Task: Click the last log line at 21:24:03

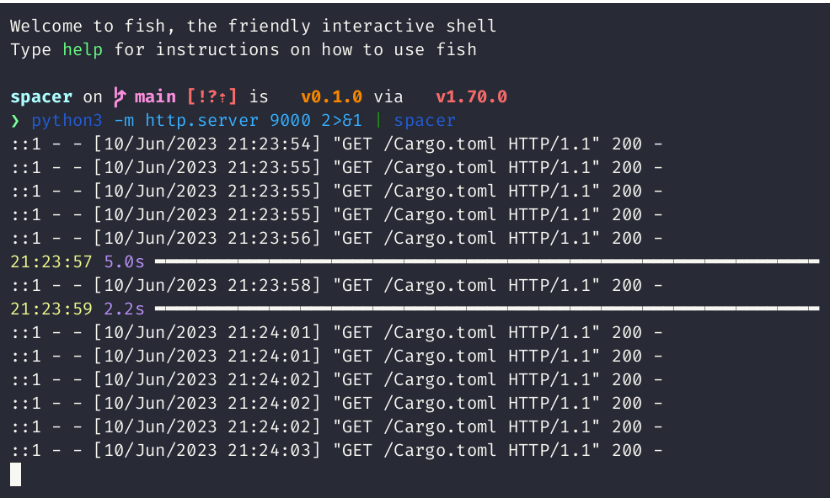Action: [x=337, y=450]
